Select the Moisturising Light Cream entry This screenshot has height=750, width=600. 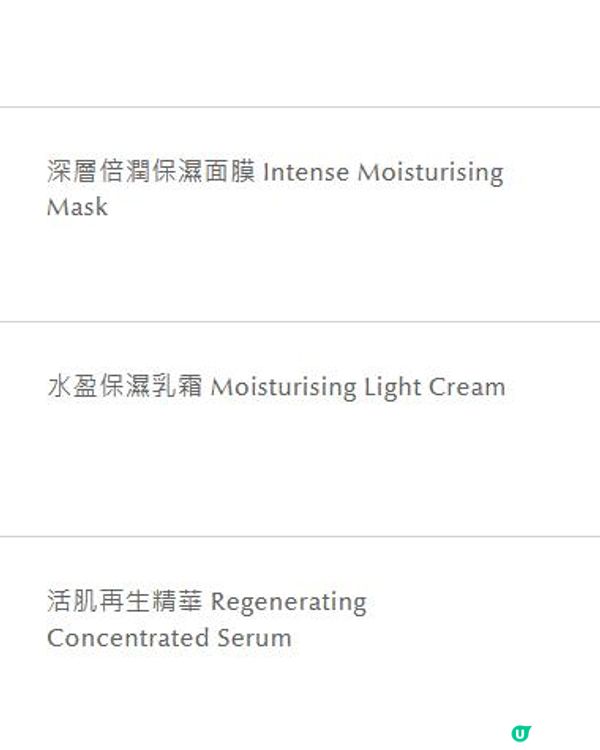276,386
